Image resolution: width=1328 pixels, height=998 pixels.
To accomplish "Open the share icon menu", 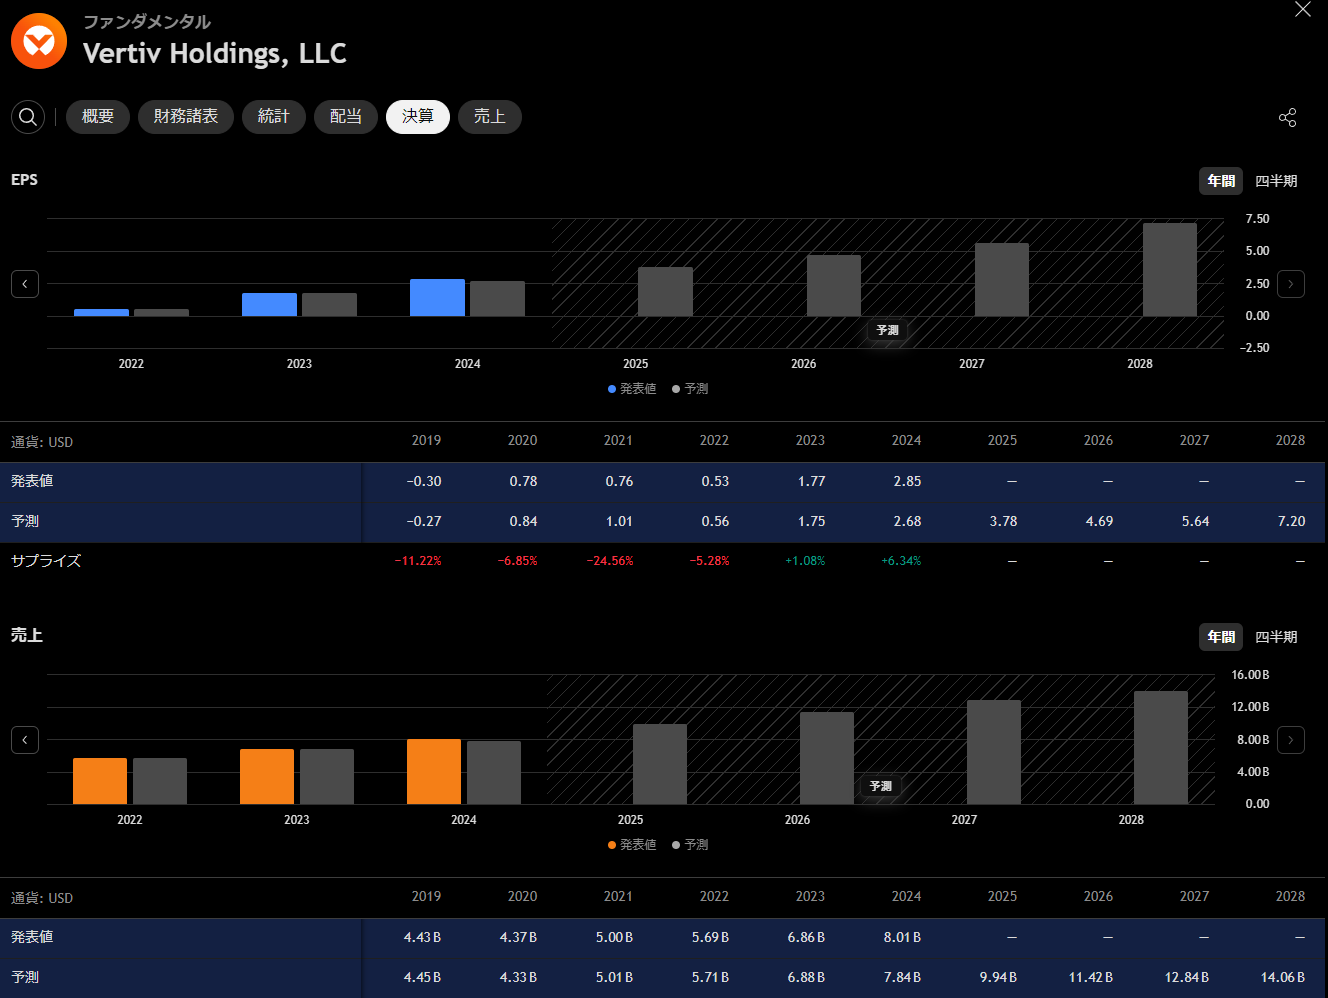I will pyautogui.click(x=1287, y=117).
